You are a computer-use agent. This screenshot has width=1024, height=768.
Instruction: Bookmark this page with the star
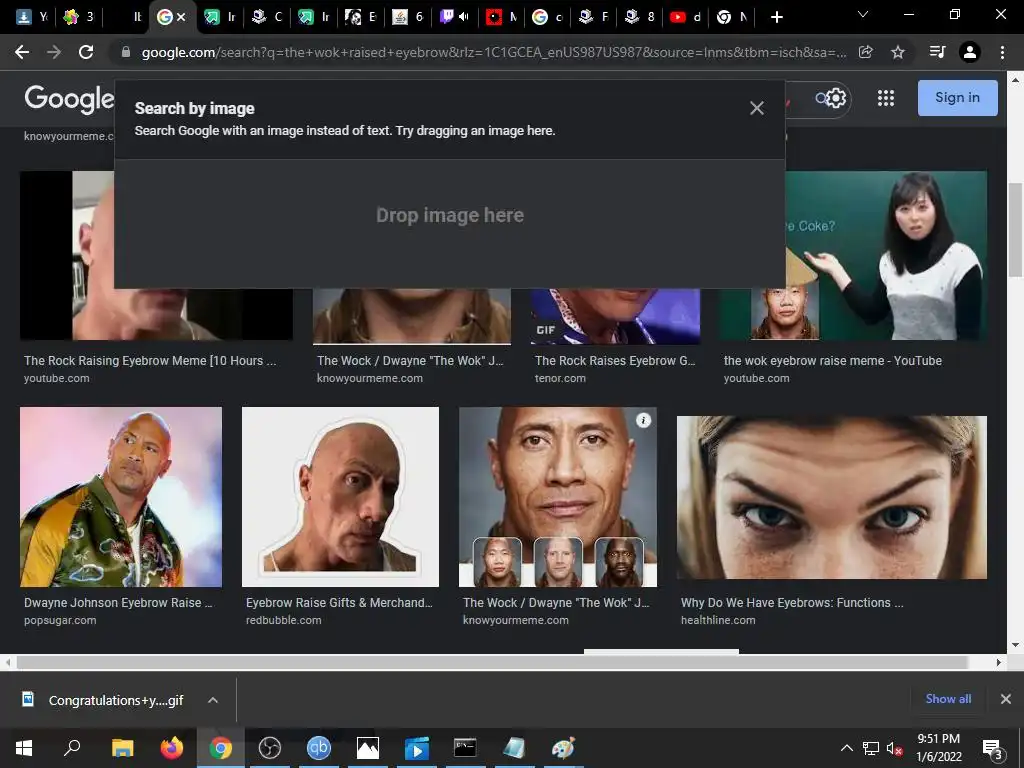coord(898,52)
